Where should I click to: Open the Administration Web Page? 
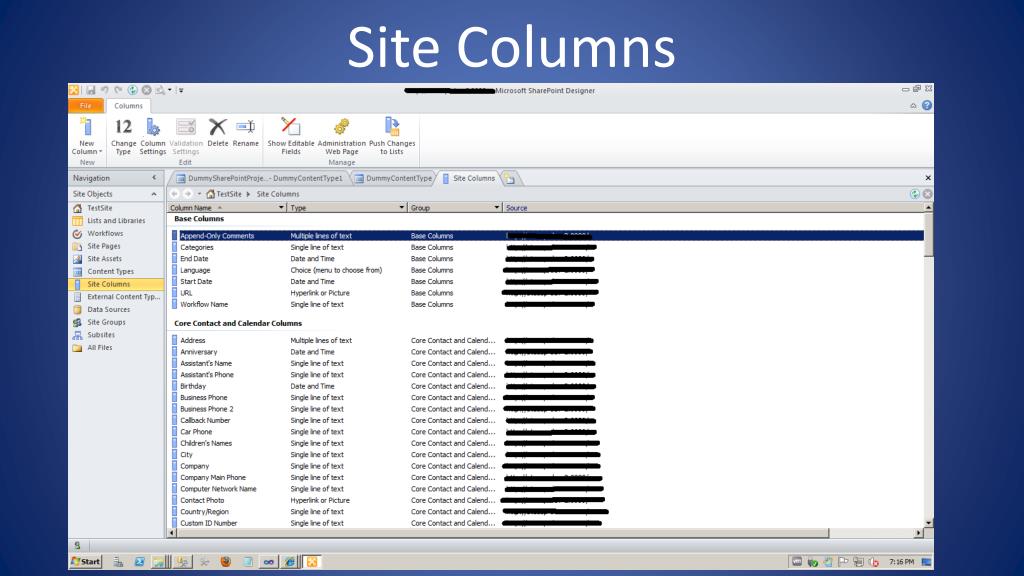342,136
